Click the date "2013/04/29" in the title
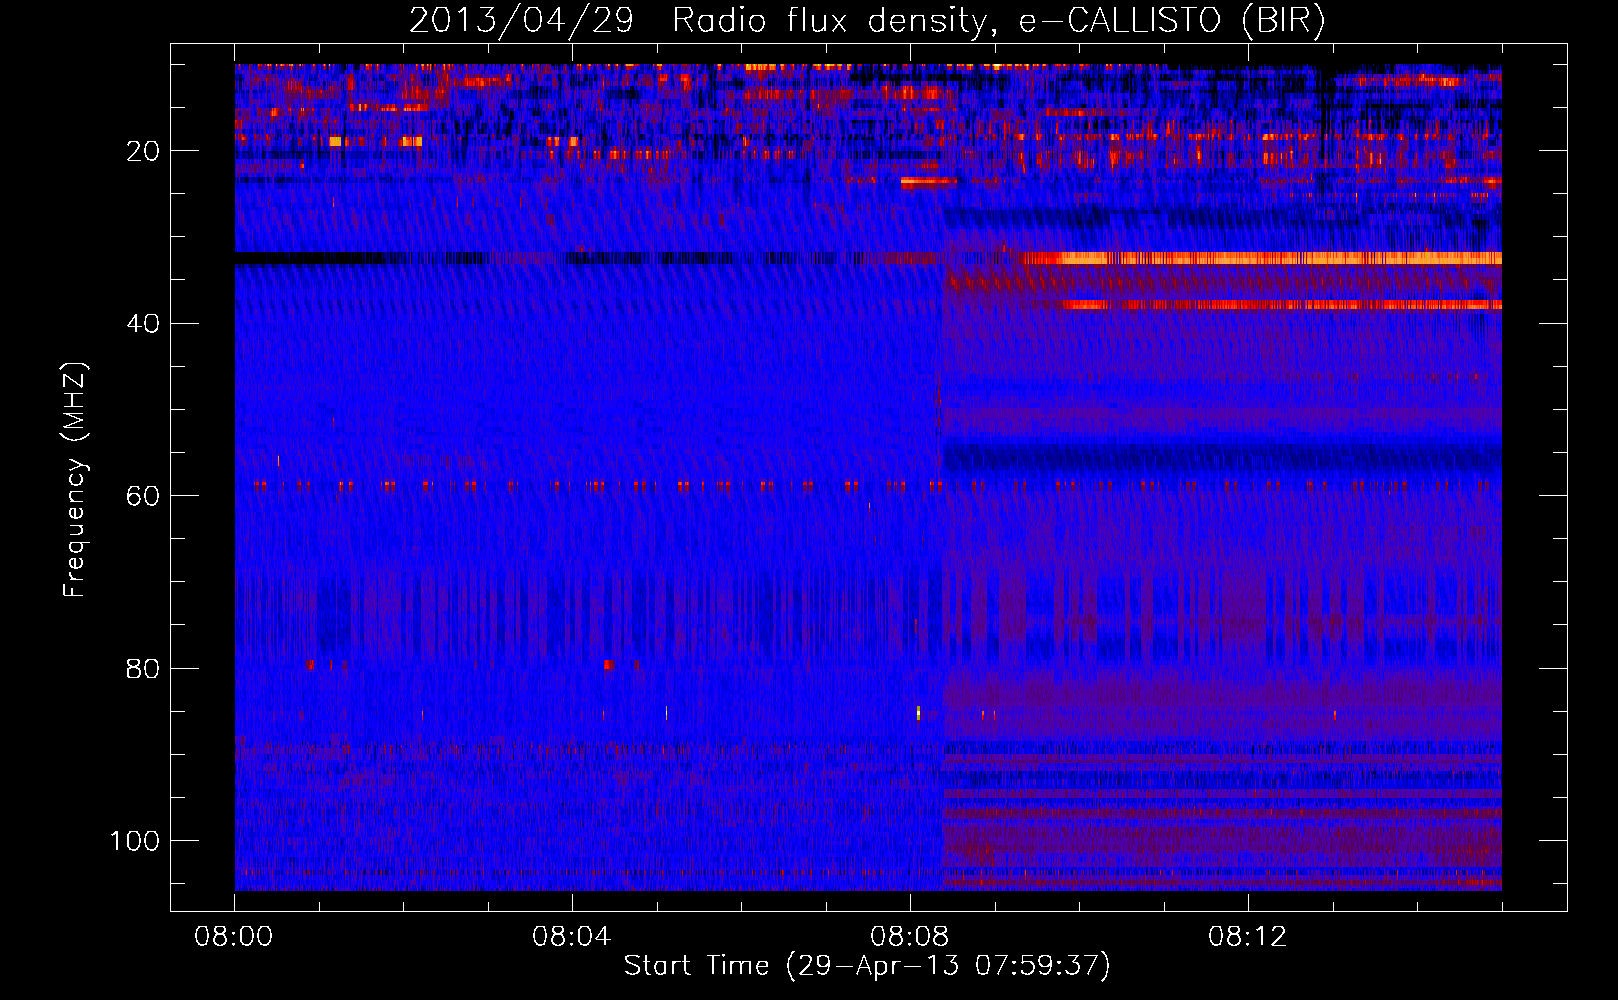This screenshot has height=1000, width=1618. [x=521, y=21]
